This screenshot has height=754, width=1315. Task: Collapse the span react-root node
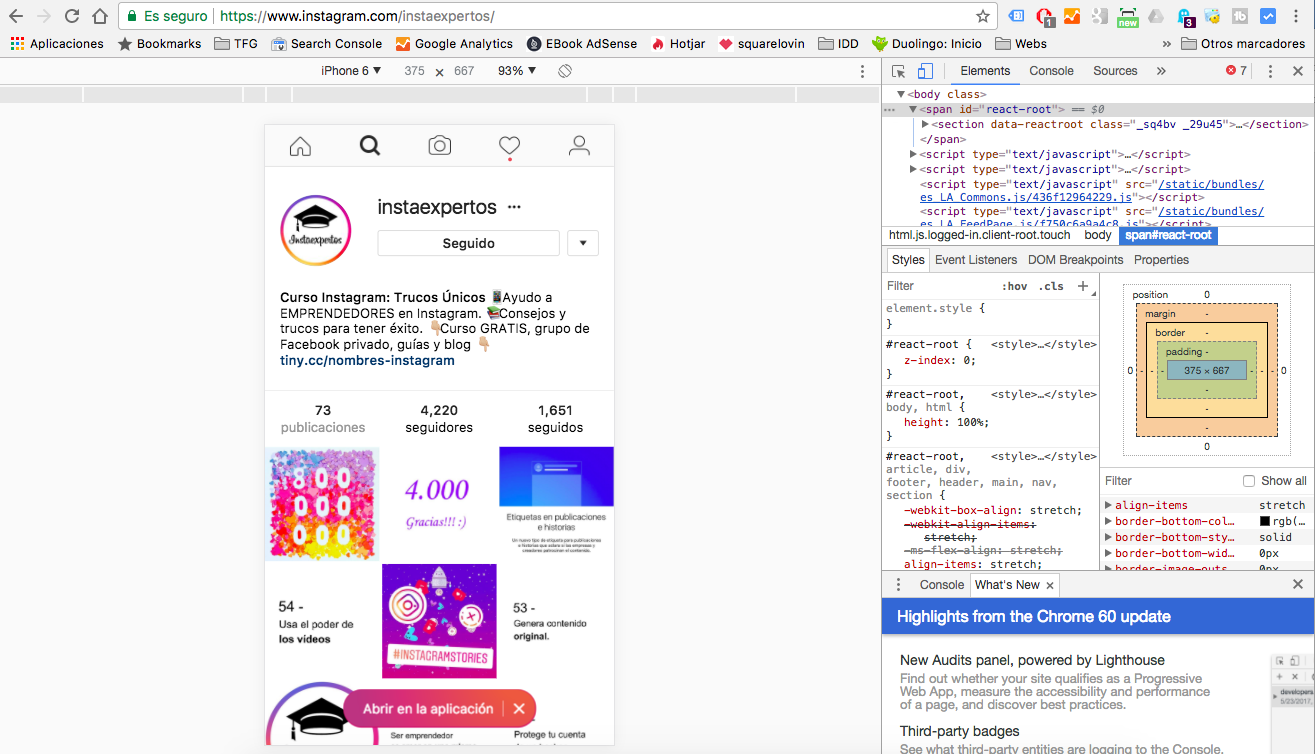pyautogui.click(x=913, y=109)
